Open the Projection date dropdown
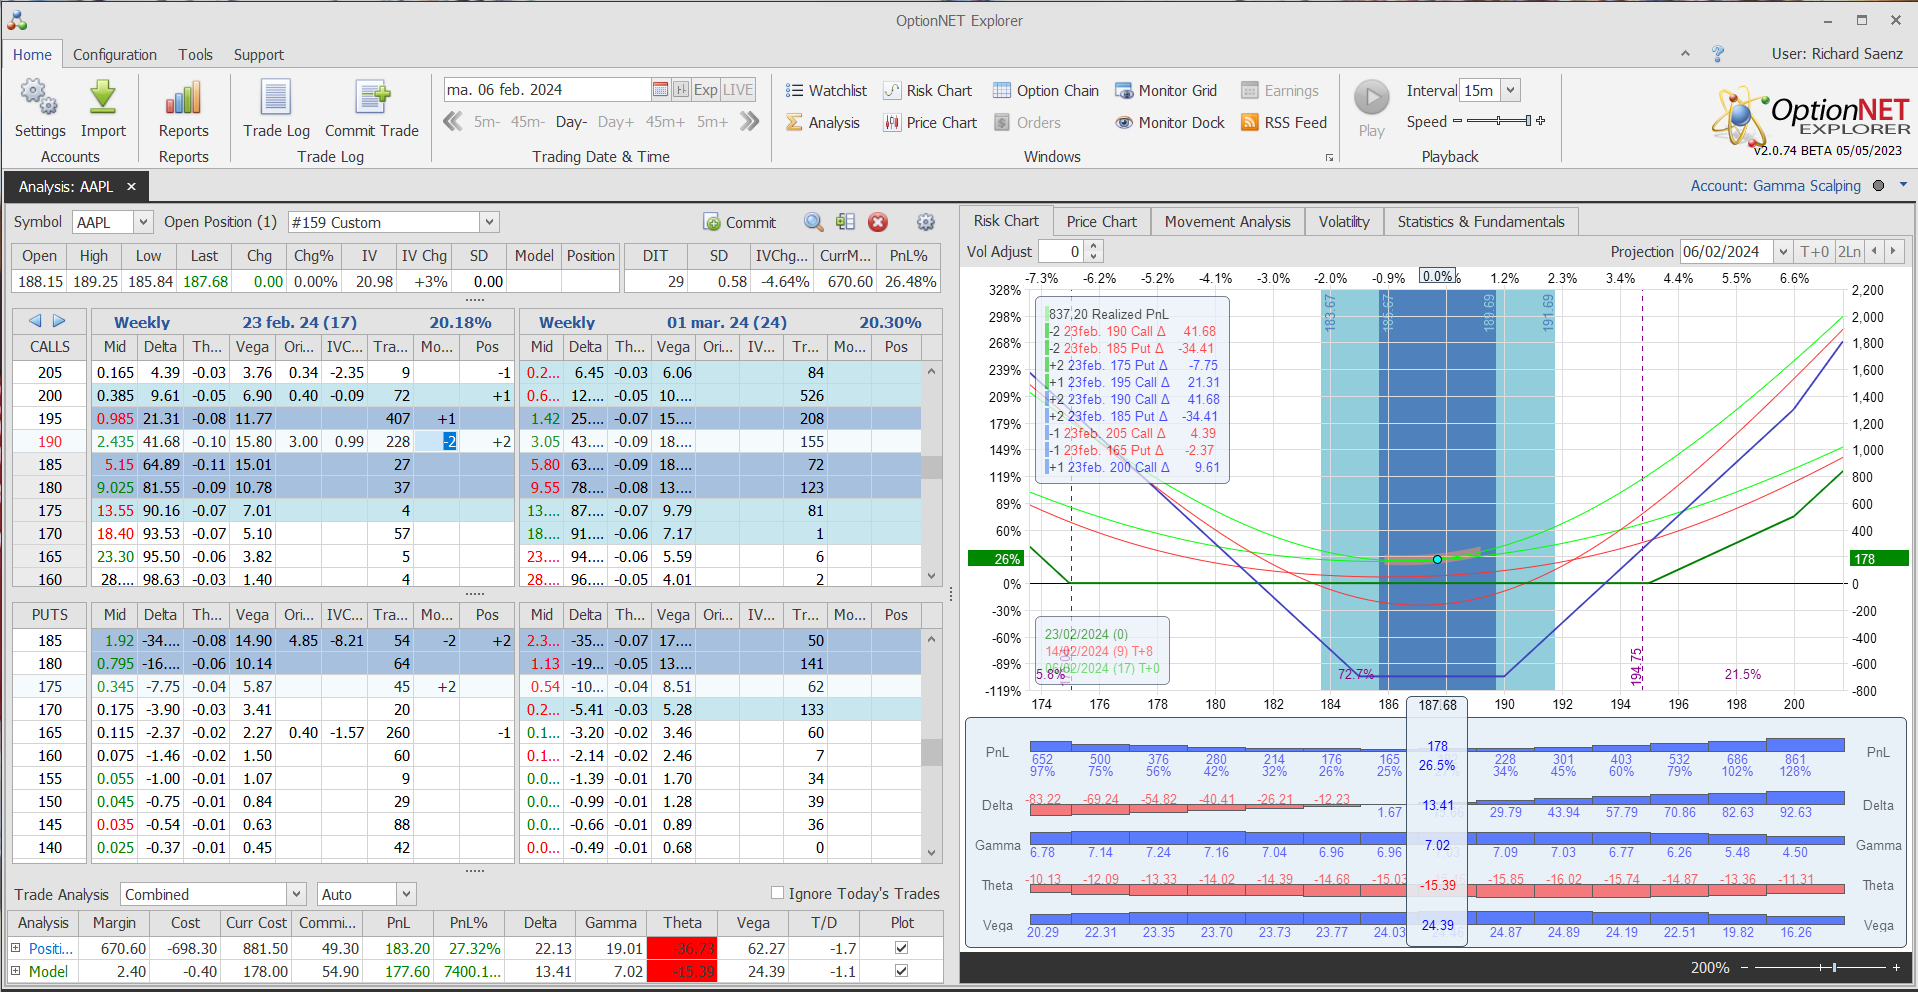Screen dimensions: 1918x992 (x=1783, y=252)
